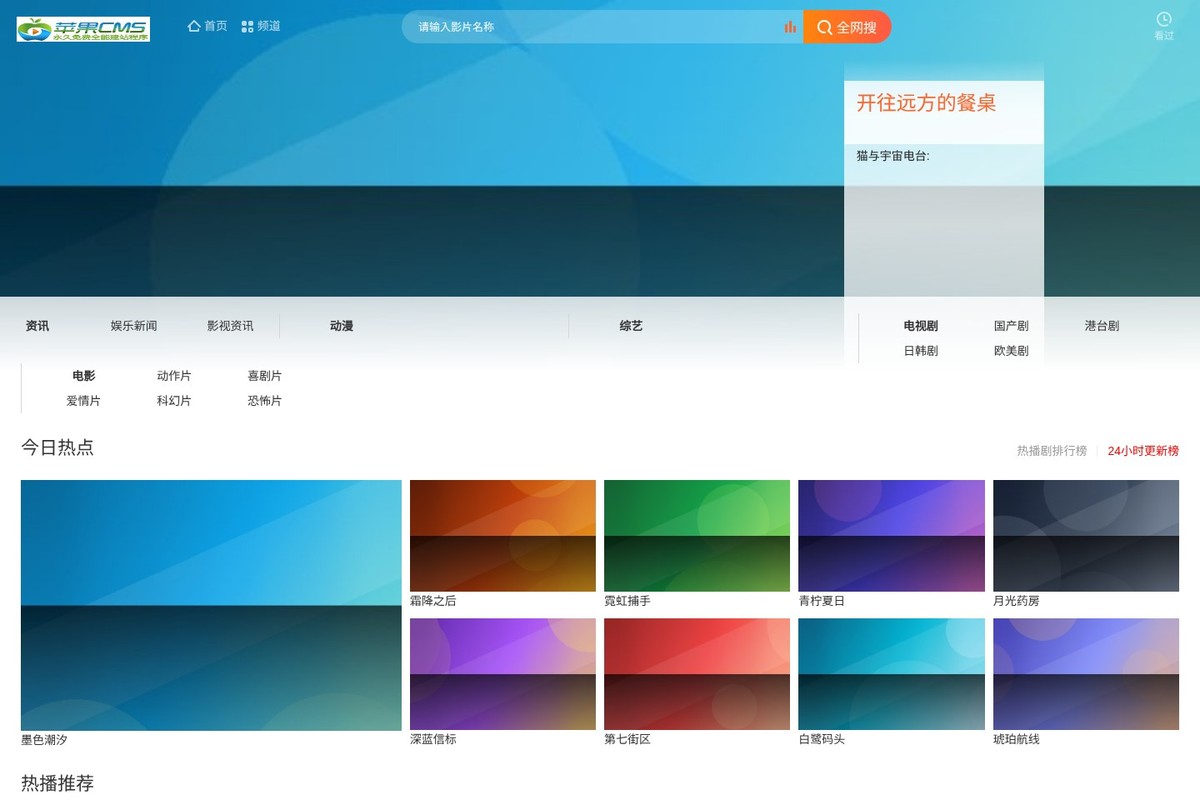Open the 综艺 category
Screen dimensions: 1200x800
pyautogui.click(x=631, y=326)
